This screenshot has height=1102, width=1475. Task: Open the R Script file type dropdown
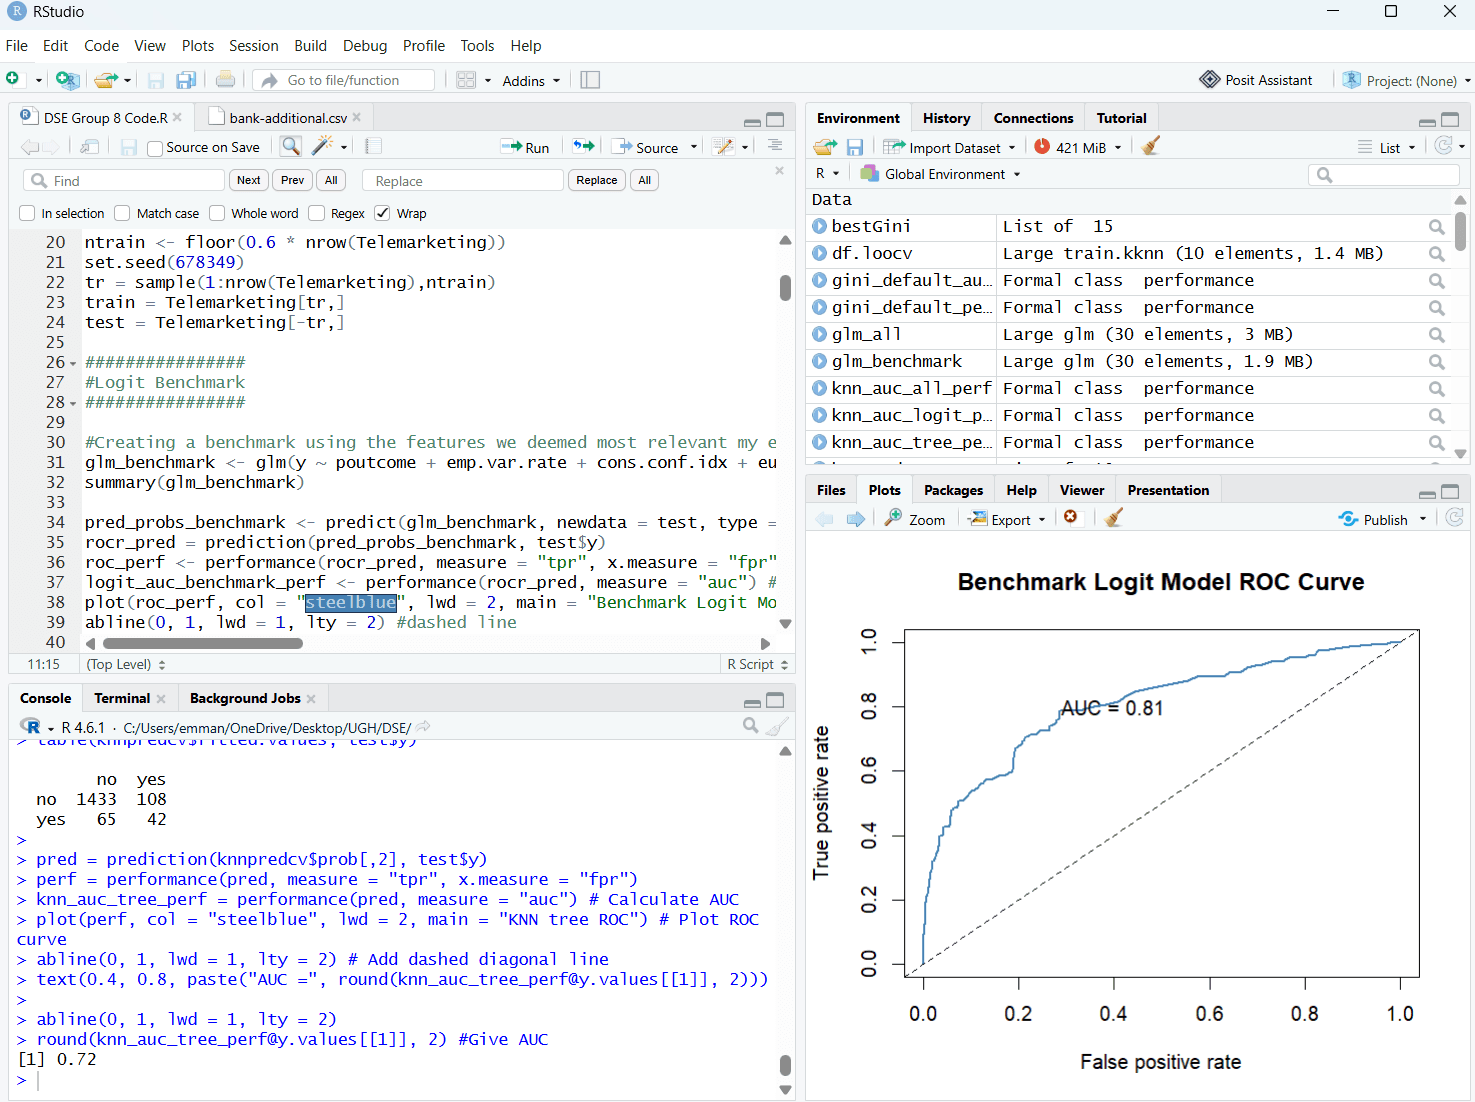757,664
